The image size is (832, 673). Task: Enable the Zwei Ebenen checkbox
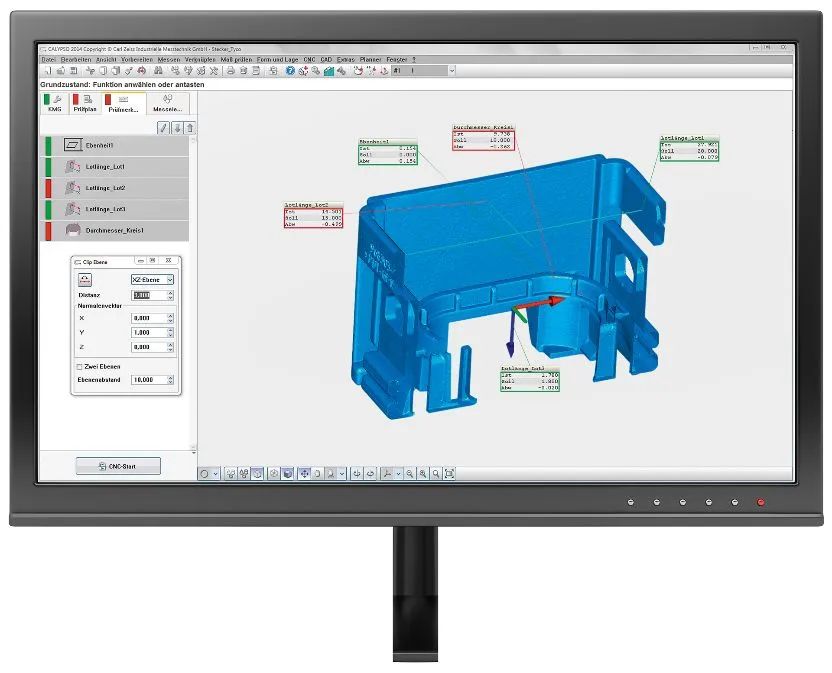coord(80,366)
